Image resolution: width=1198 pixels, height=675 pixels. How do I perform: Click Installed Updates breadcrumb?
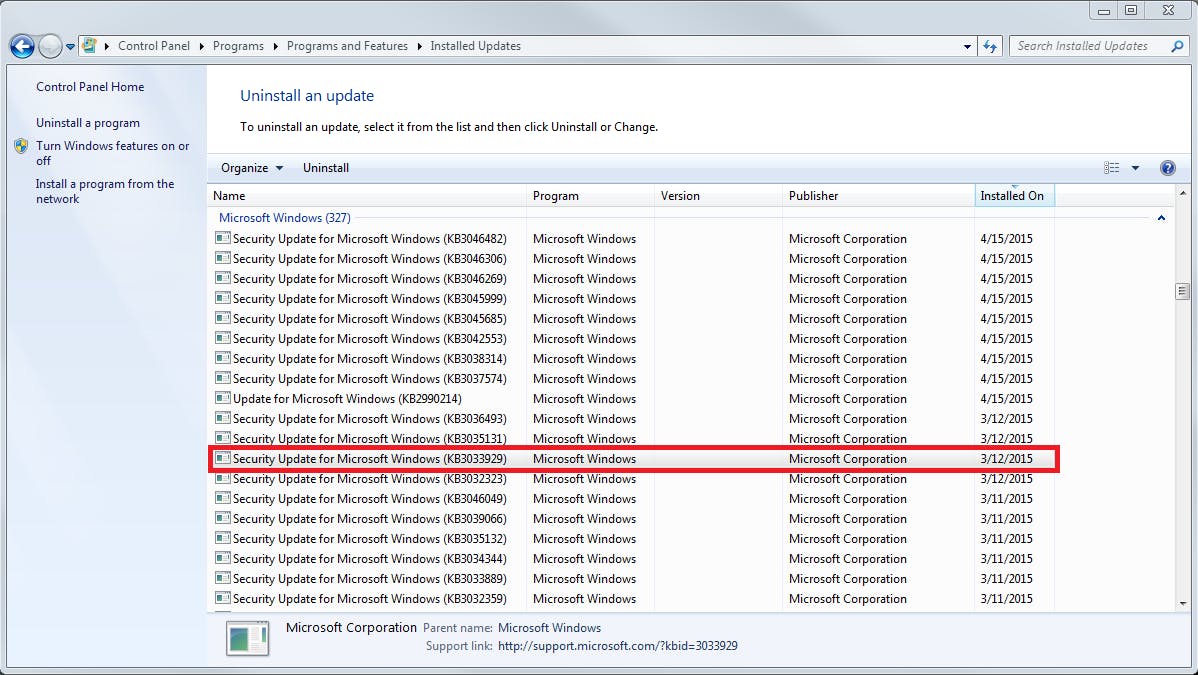click(x=475, y=46)
